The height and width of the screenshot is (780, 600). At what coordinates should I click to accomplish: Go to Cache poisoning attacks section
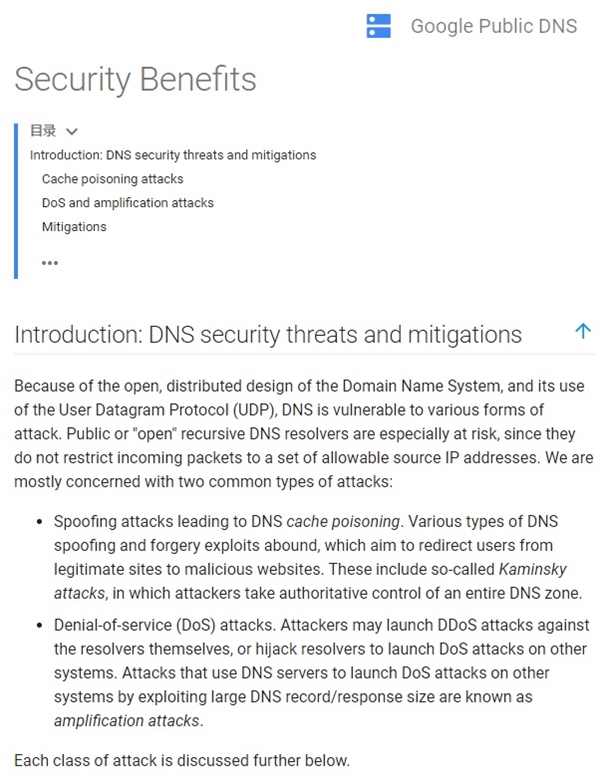coord(112,179)
